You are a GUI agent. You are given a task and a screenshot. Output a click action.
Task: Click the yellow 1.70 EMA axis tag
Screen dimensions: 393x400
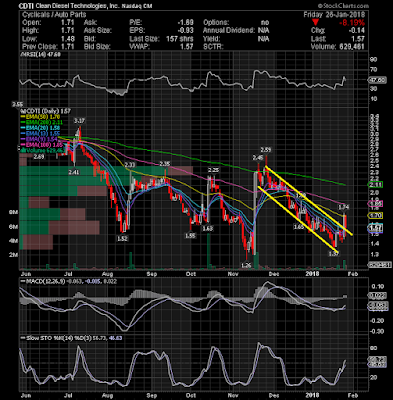tap(375, 215)
